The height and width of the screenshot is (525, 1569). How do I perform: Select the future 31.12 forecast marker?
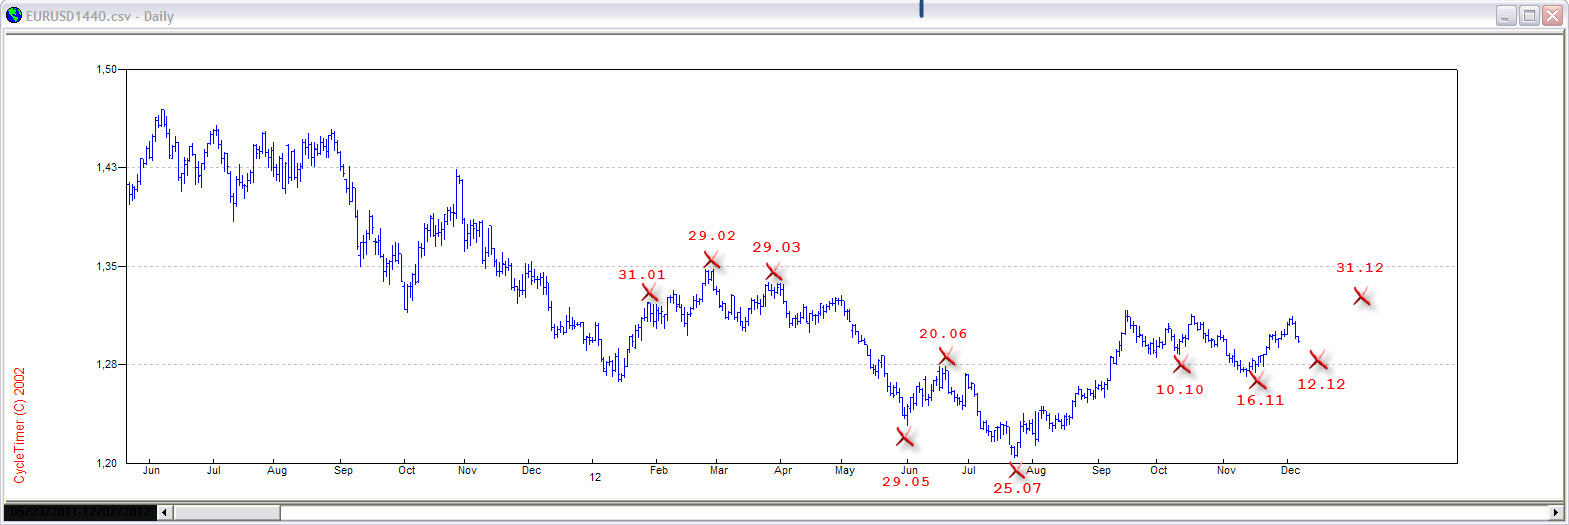coord(1361,297)
